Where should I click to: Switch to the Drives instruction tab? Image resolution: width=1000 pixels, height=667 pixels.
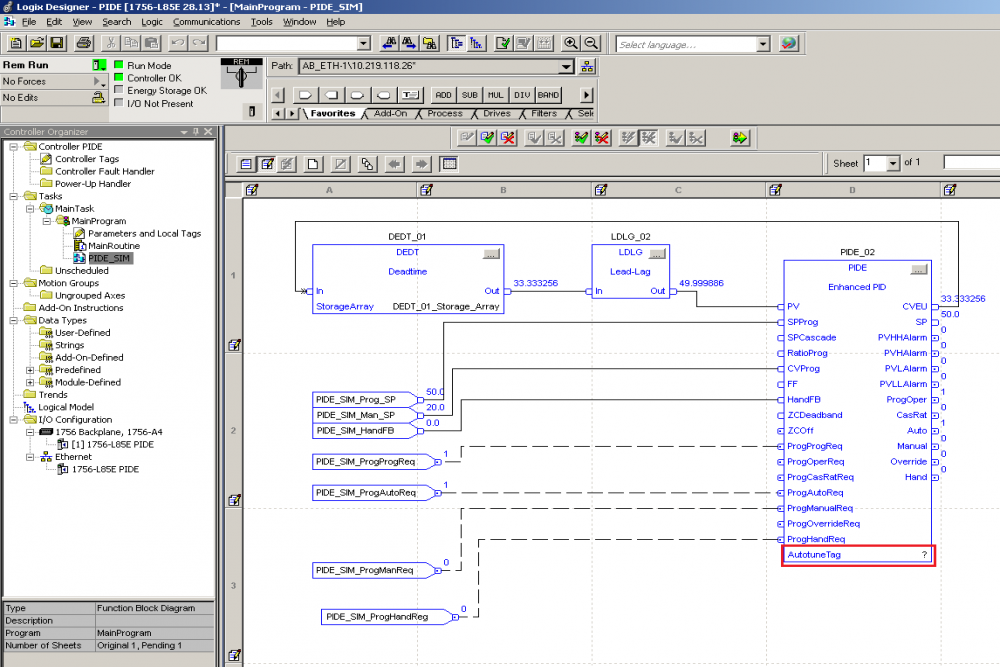(x=497, y=114)
